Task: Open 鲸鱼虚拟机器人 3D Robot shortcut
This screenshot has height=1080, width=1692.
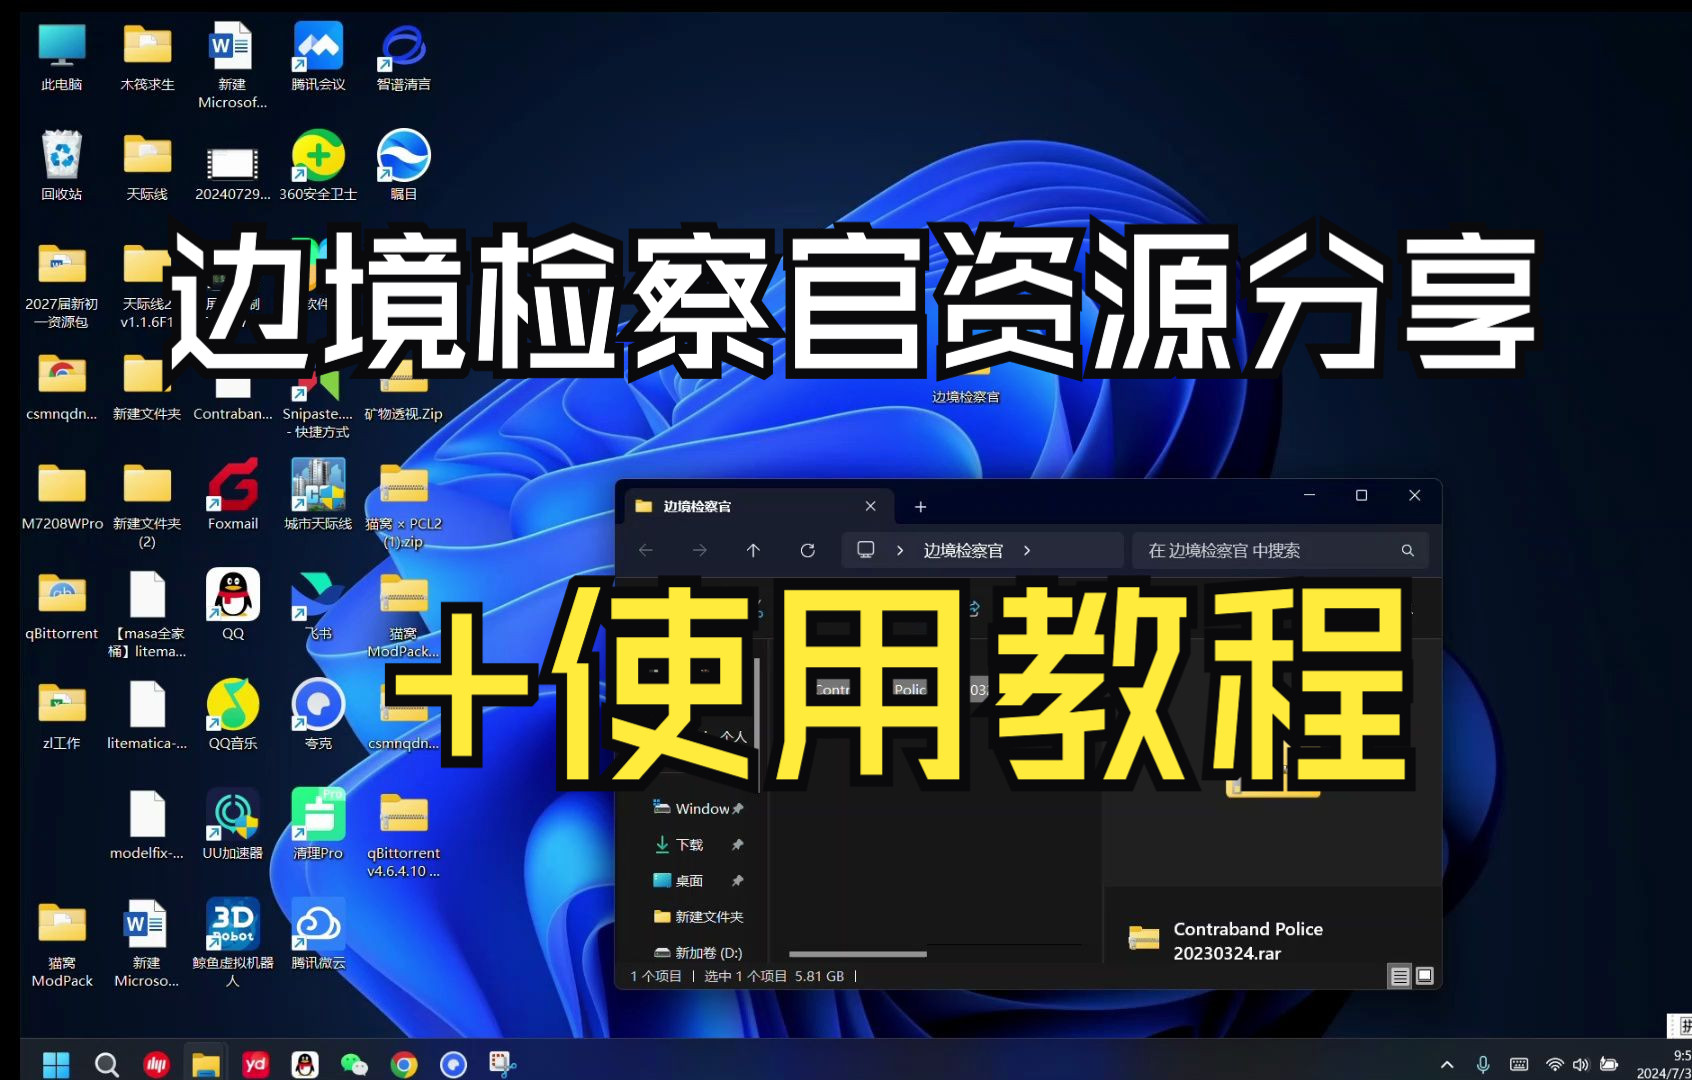Action: point(233,943)
